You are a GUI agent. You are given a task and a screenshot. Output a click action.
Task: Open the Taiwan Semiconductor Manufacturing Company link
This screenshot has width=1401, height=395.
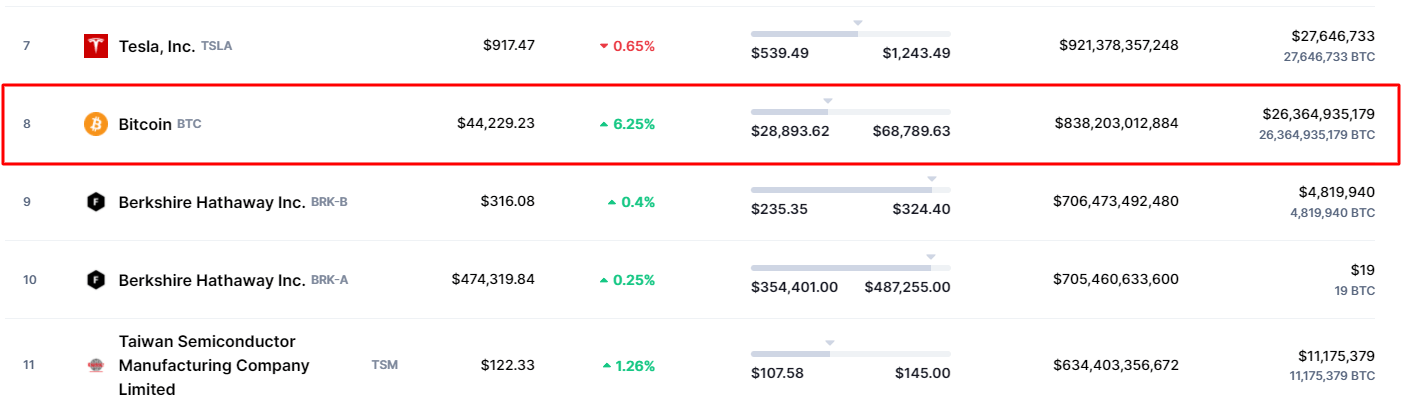(x=214, y=365)
